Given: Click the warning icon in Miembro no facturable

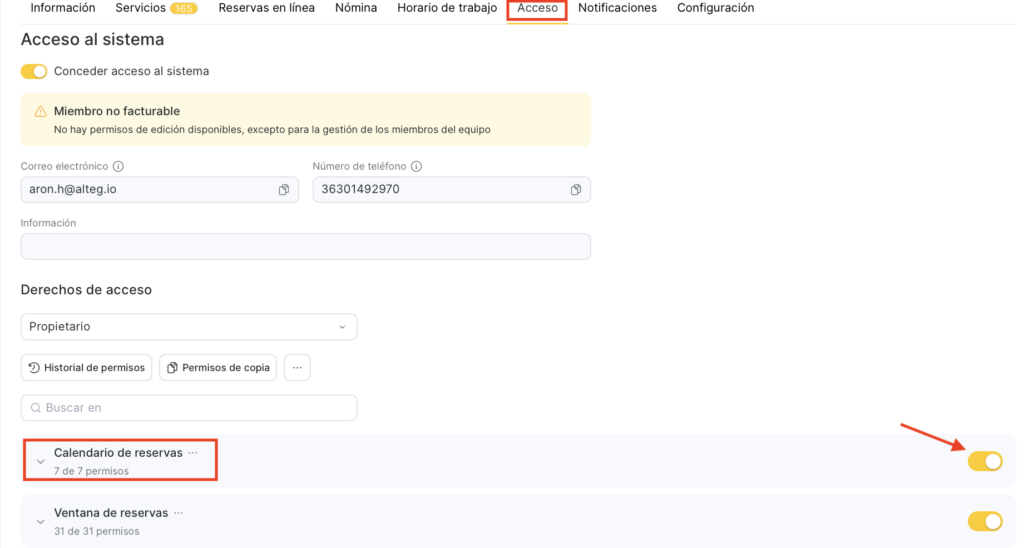Looking at the screenshot, I should tap(41, 112).
